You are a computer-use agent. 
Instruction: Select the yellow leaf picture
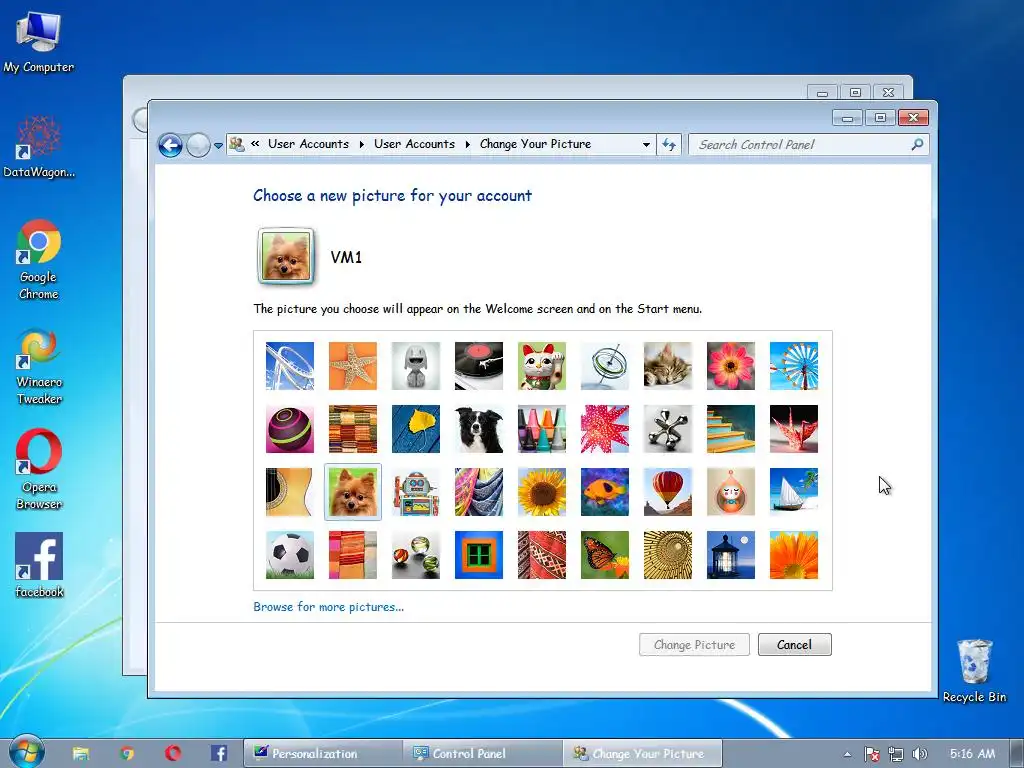(x=416, y=429)
